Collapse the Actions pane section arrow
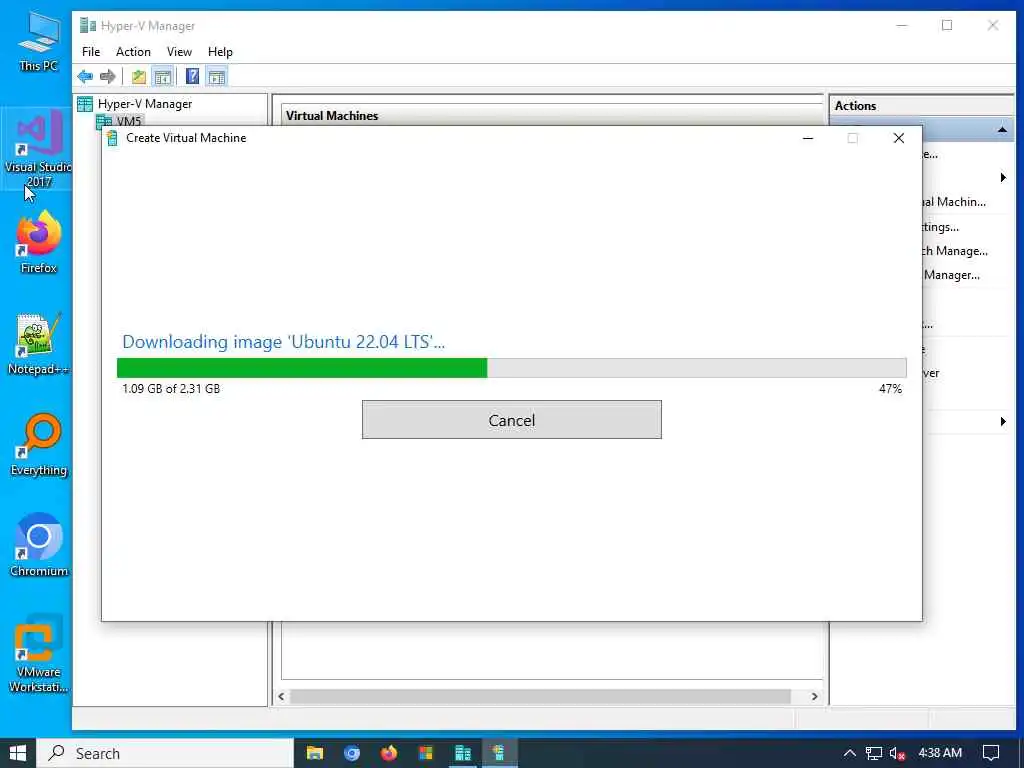Image resolution: width=1024 pixels, height=768 pixels. coord(1002,130)
